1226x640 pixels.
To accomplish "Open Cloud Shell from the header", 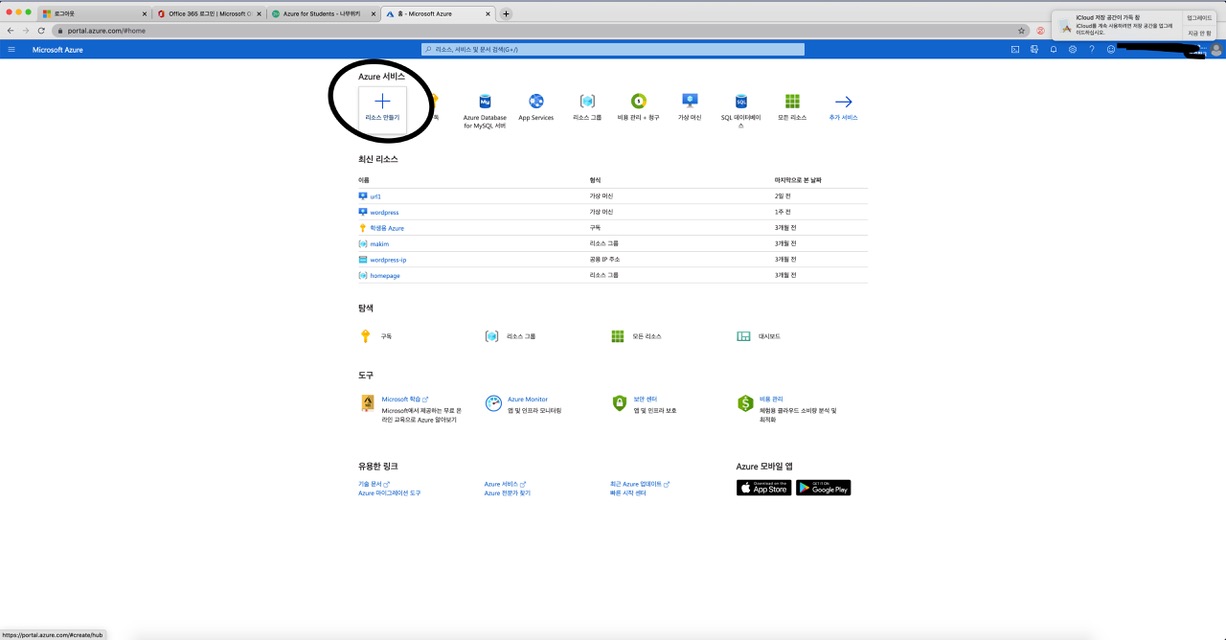I will (x=1015, y=49).
